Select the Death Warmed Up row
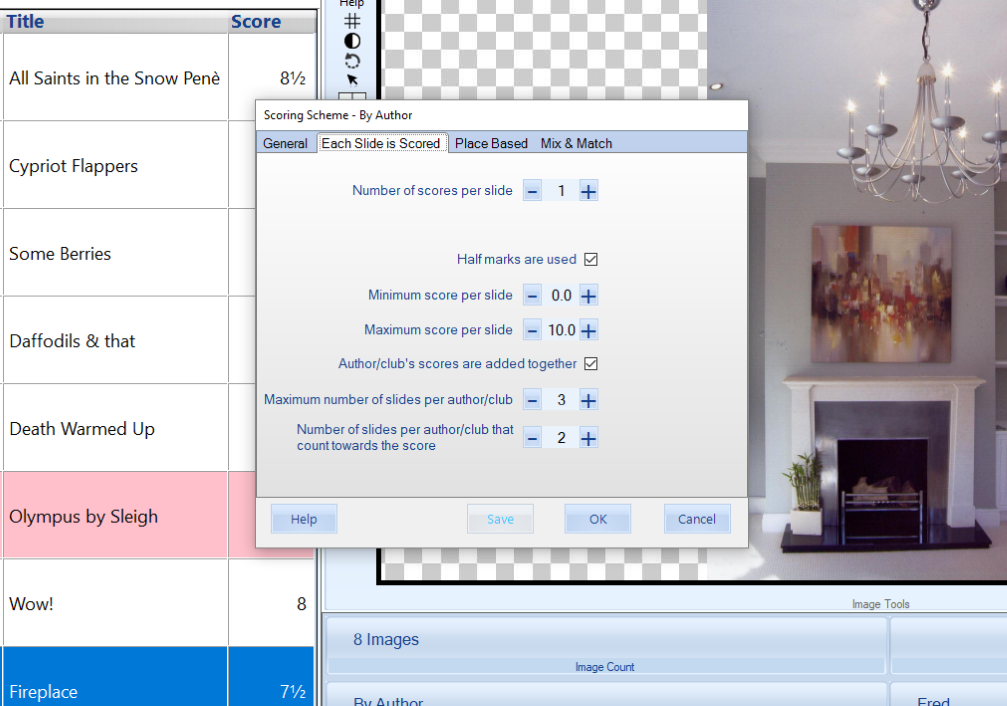 pos(128,428)
